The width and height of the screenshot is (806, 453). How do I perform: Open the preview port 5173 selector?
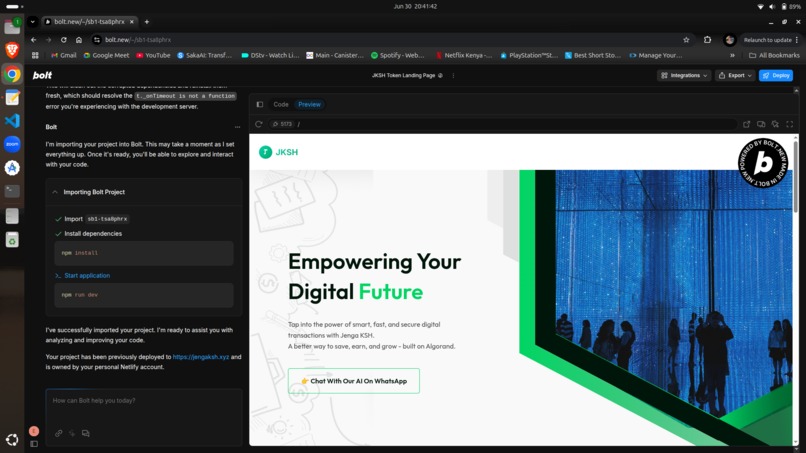(282, 124)
